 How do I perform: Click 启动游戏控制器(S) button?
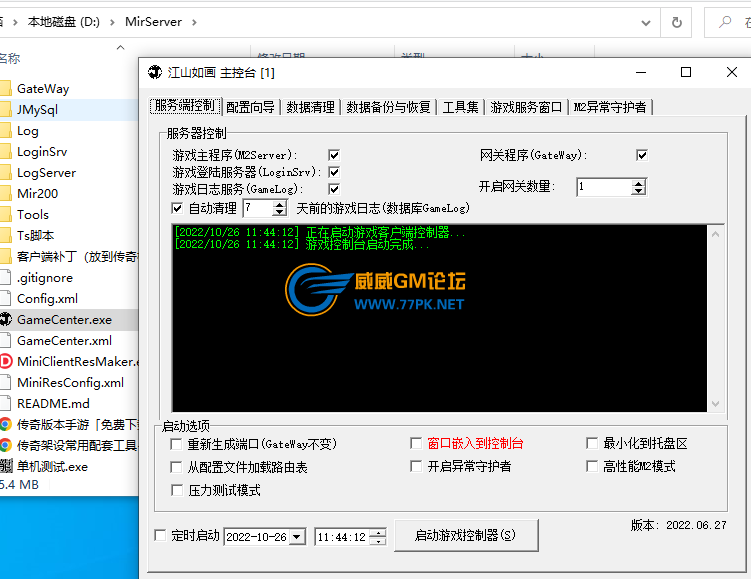point(466,535)
